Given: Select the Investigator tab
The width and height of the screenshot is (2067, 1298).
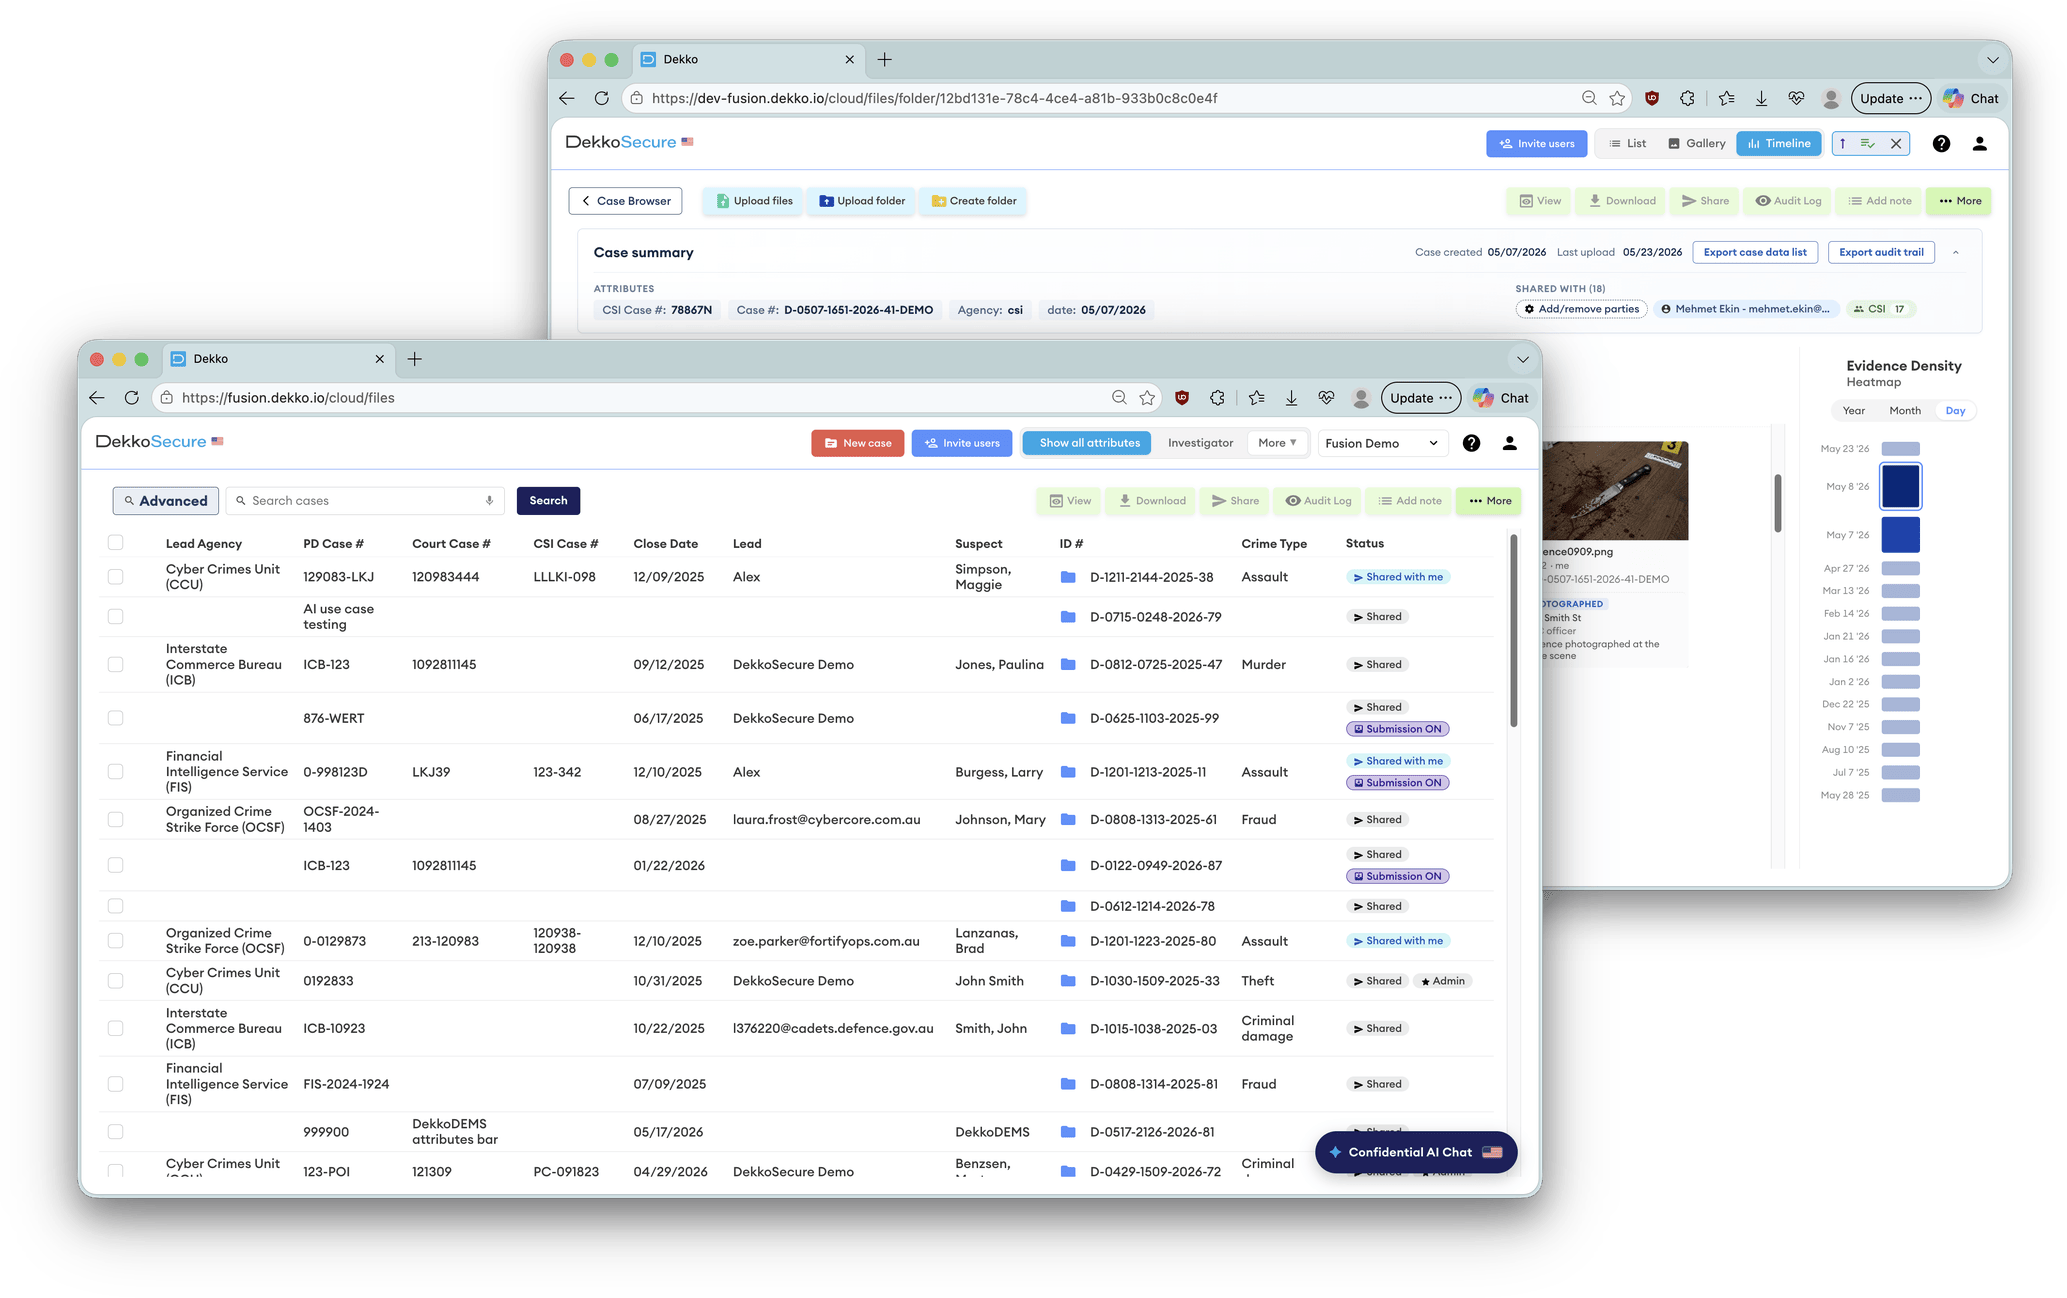Looking at the screenshot, I should click(1200, 443).
